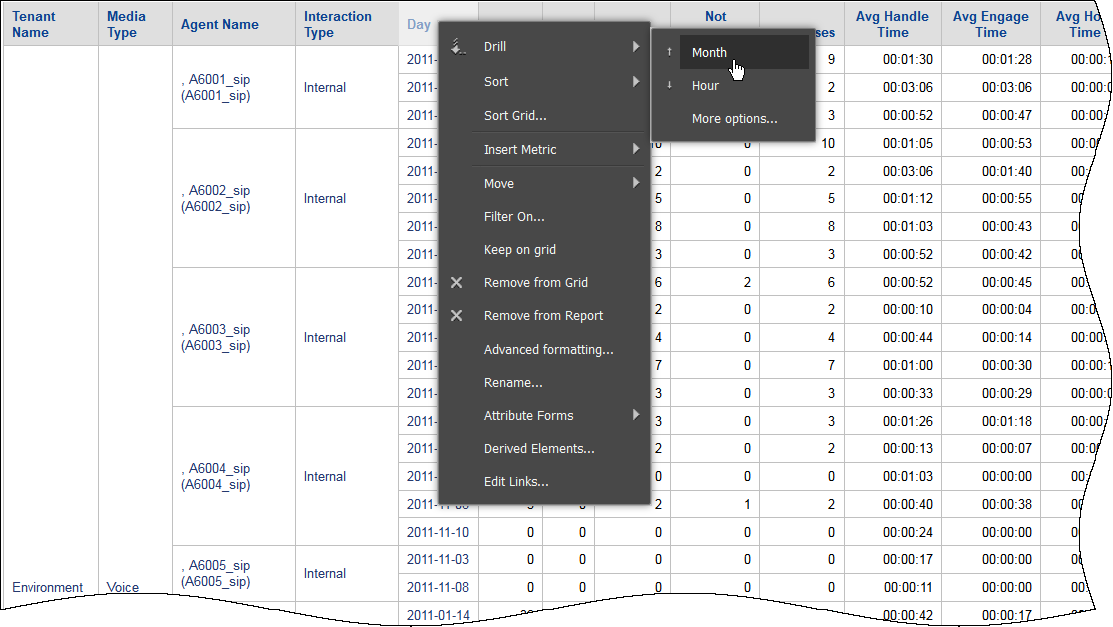Viewport: 1113px width, 627px height.
Task: Expand the Move submenu arrow
Action: [x=636, y=184]
